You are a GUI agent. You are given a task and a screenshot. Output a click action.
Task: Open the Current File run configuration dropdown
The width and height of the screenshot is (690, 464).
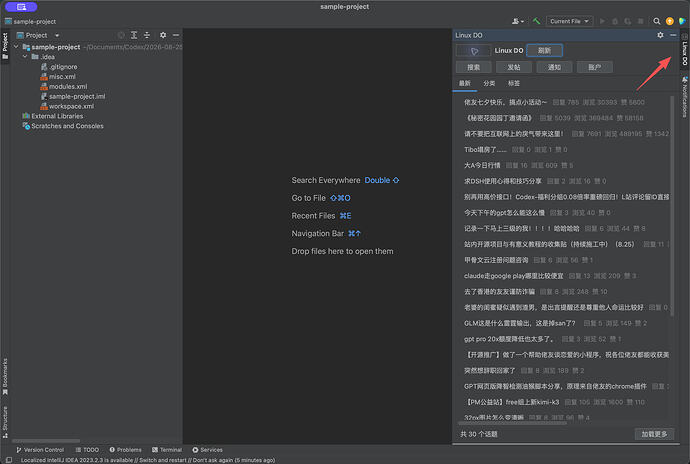569,21
